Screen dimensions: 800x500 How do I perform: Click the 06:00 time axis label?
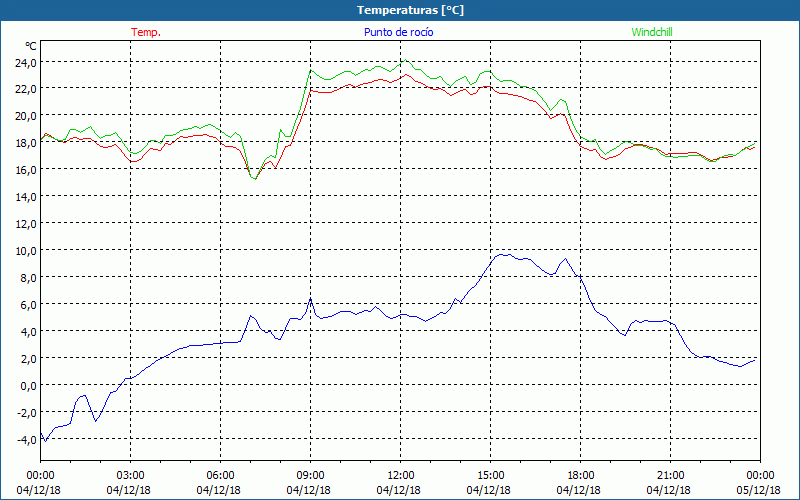click(x=220, y=476)
